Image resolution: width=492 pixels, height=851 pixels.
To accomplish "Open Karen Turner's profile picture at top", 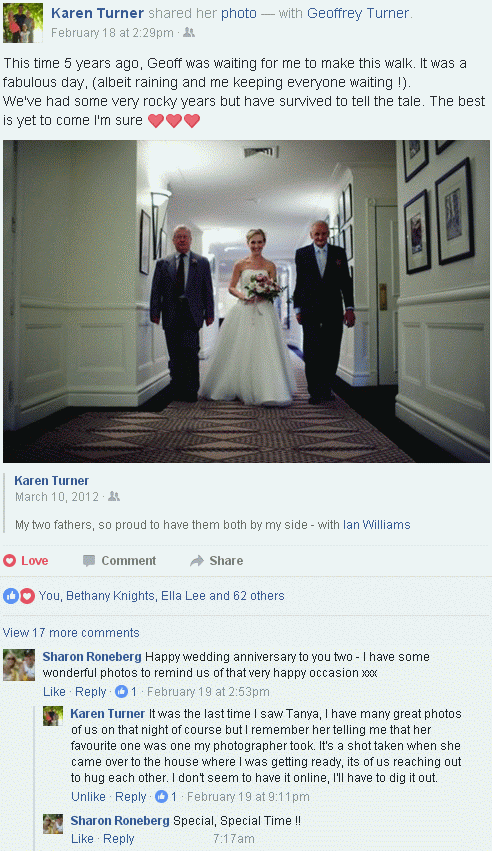I will point(23,23).
